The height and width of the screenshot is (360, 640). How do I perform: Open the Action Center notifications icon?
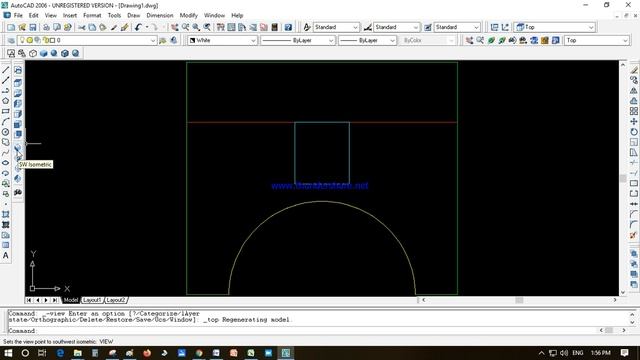624,353
